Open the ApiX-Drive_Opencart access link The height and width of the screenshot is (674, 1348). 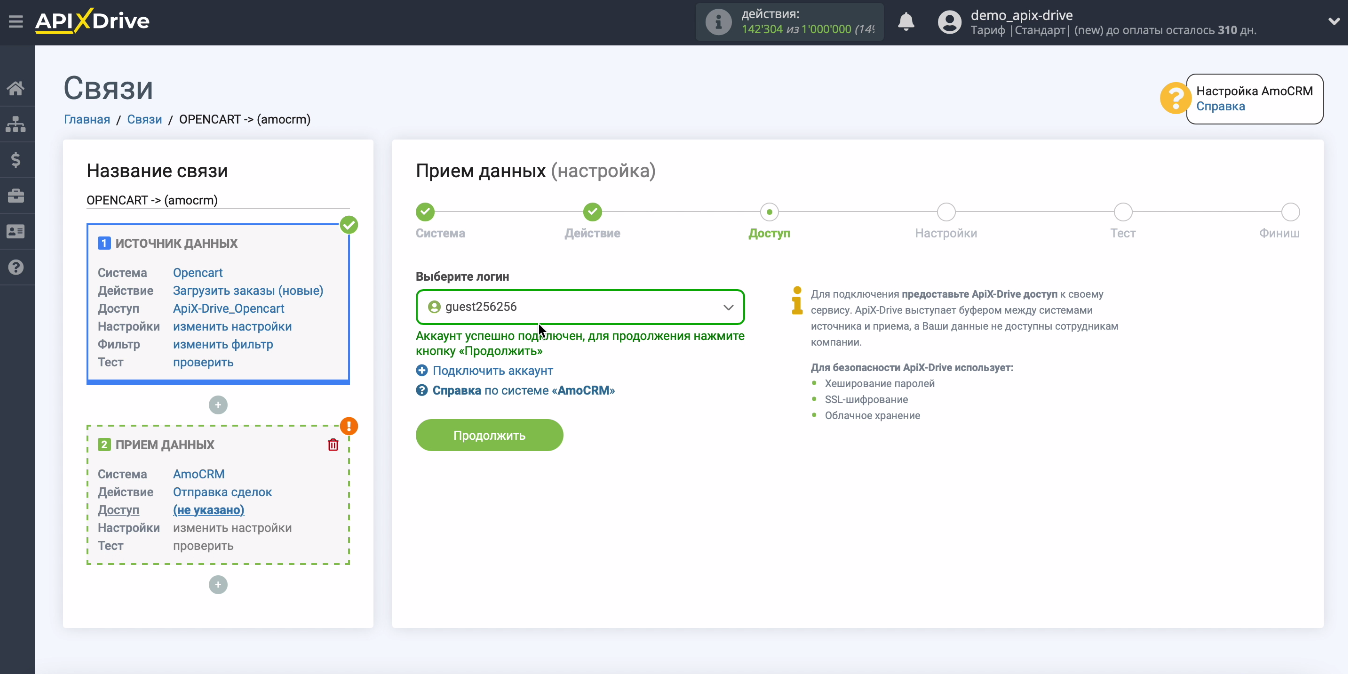(x=229, y=309)
